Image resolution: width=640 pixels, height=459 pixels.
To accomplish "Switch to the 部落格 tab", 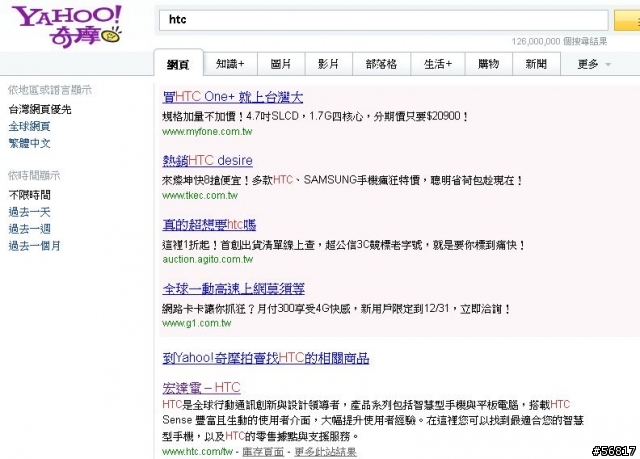I will point(381,64).
